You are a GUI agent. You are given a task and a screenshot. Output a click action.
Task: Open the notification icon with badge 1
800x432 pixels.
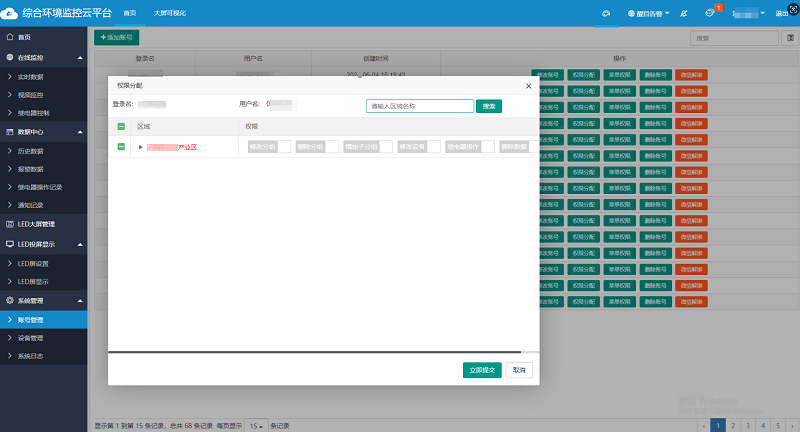click(x=709, y=13)
